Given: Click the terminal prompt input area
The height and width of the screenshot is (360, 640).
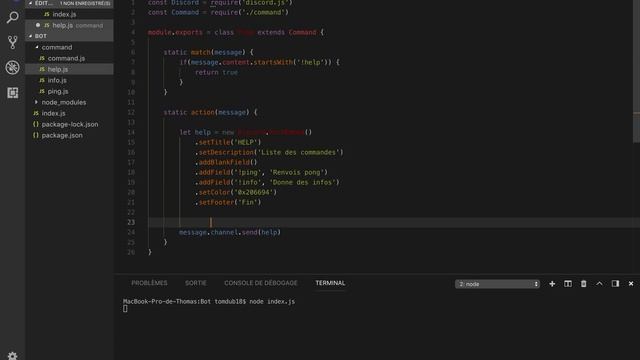Looking at the screenshot, I should [x=125, y=309].
